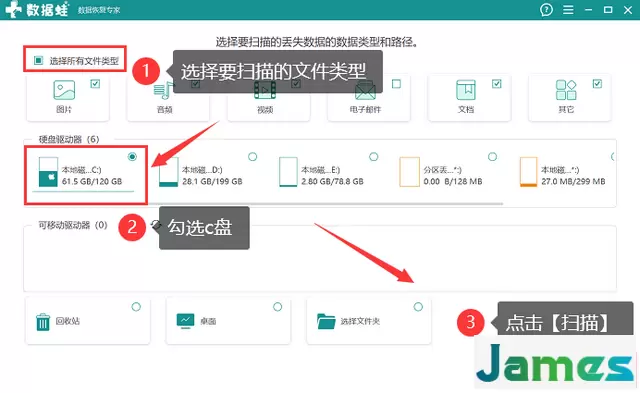Image resolution: width=640 pixels, height=393 pixels.
Task: Click the 其它 other types icon
Action: coord(566,90)
